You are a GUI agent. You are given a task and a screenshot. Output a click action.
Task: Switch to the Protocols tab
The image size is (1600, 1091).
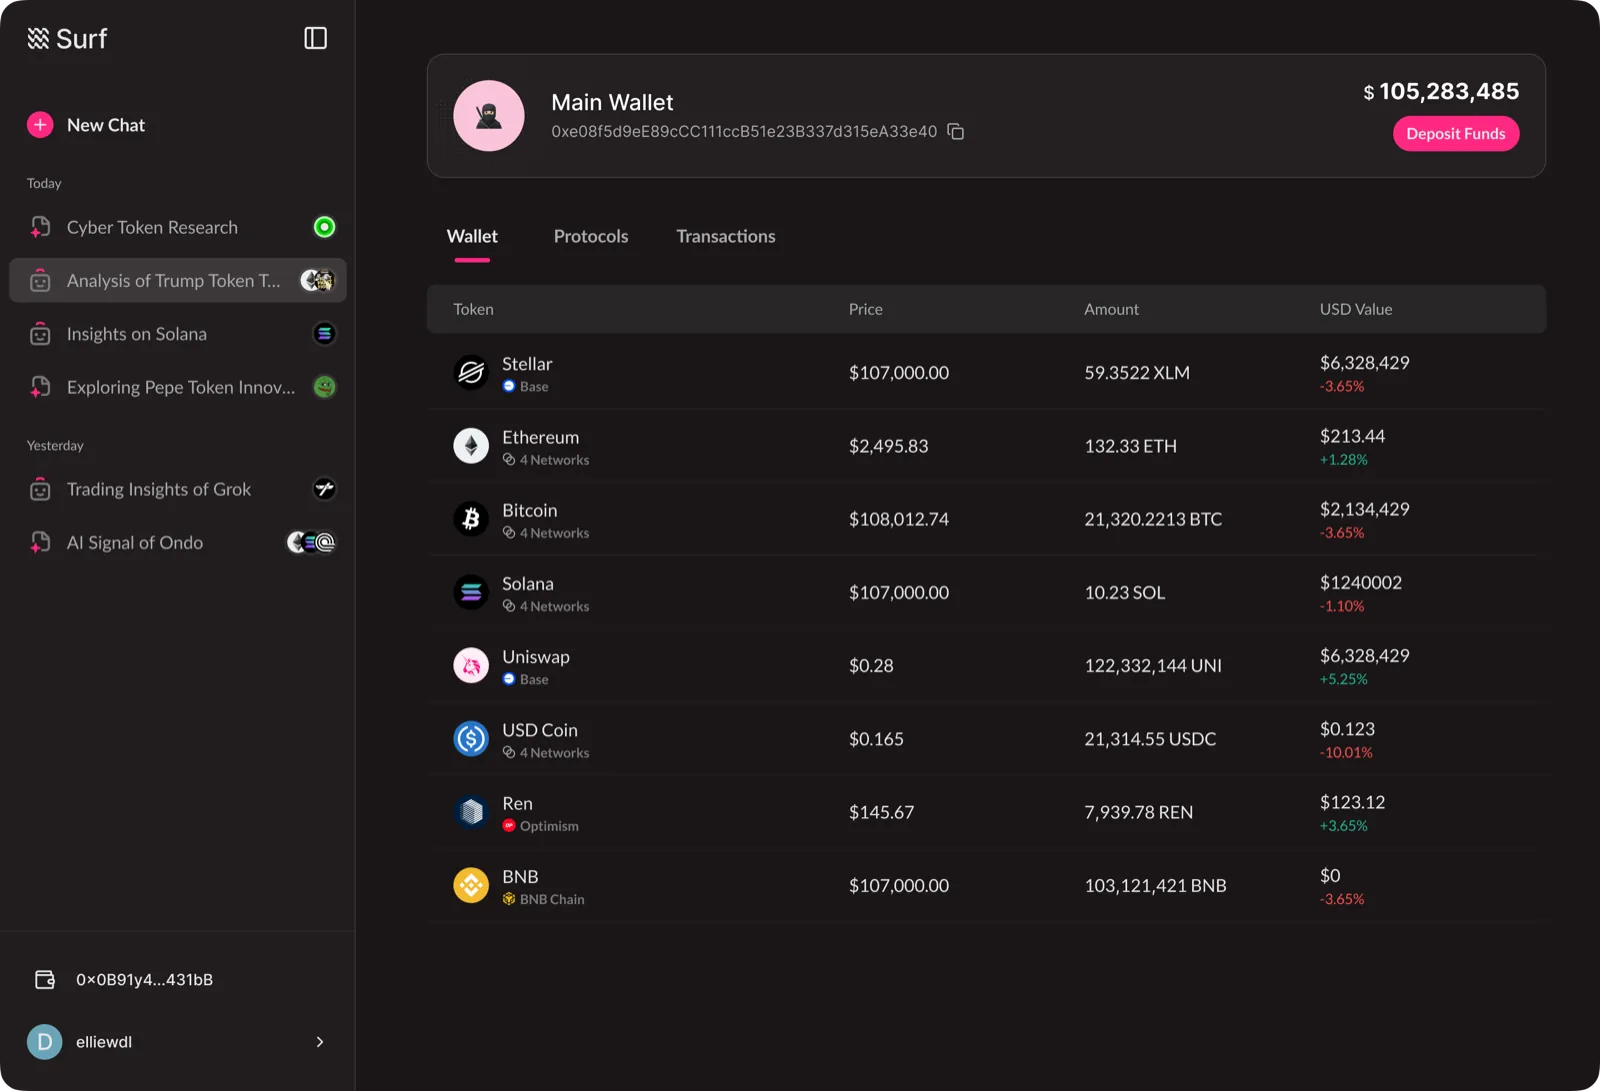(591, 237)
